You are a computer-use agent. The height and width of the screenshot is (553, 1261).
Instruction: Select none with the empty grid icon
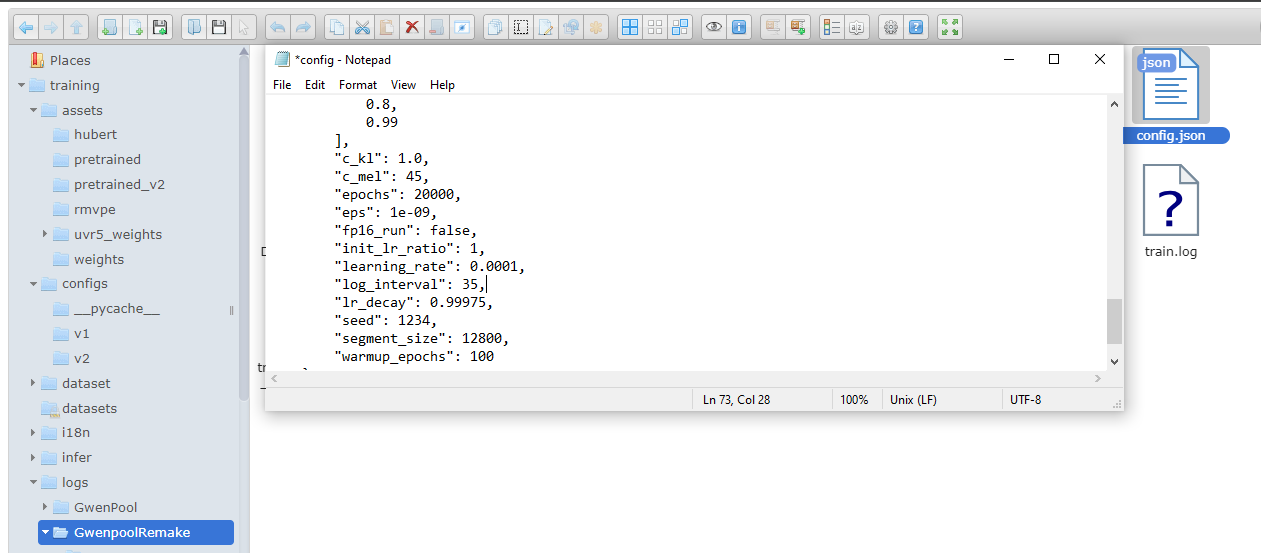coord(655,27)
